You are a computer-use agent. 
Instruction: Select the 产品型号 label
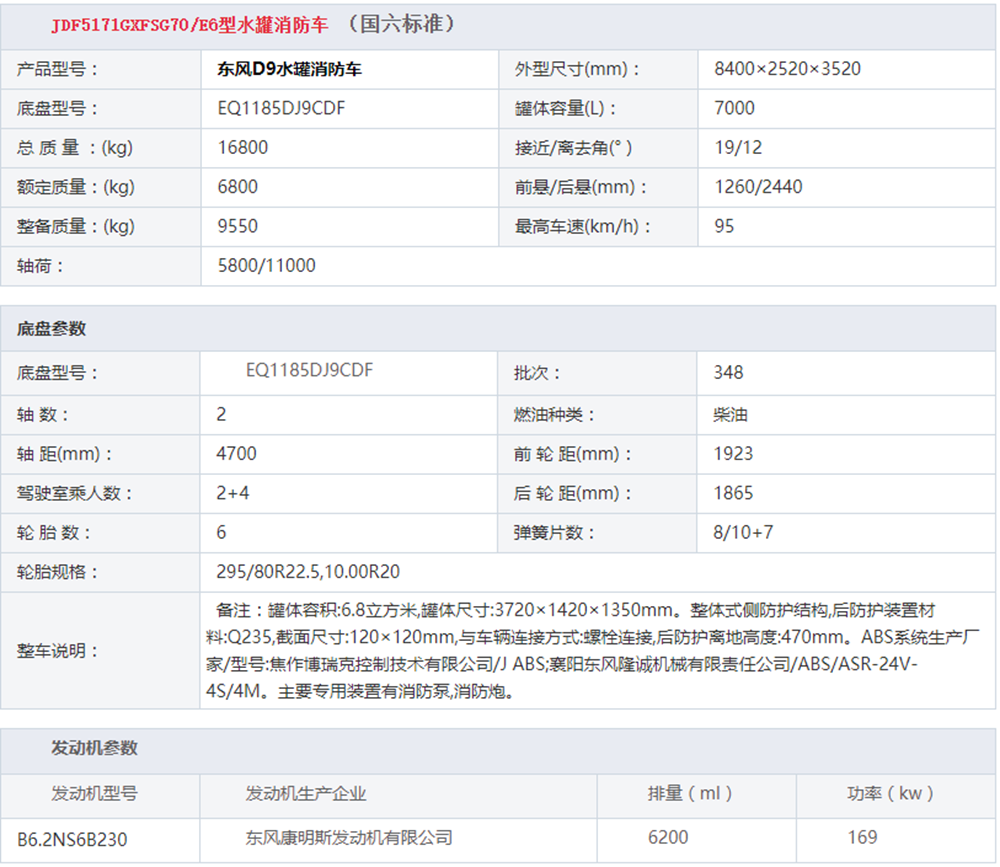(x=57, y=69)
